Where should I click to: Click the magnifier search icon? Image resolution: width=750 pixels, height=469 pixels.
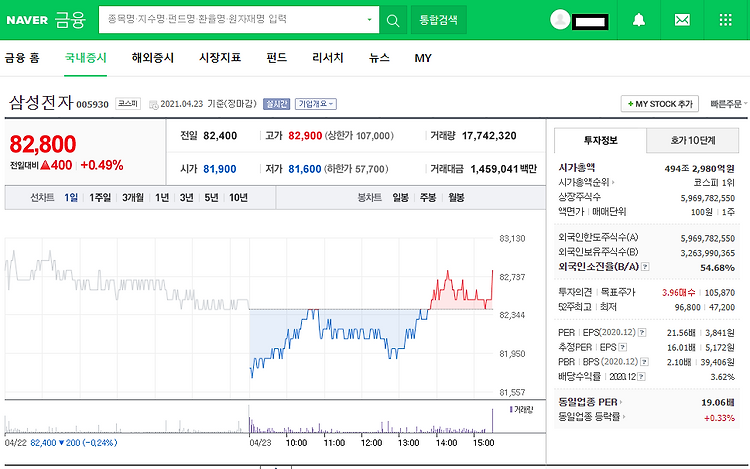tap(393, 20)
